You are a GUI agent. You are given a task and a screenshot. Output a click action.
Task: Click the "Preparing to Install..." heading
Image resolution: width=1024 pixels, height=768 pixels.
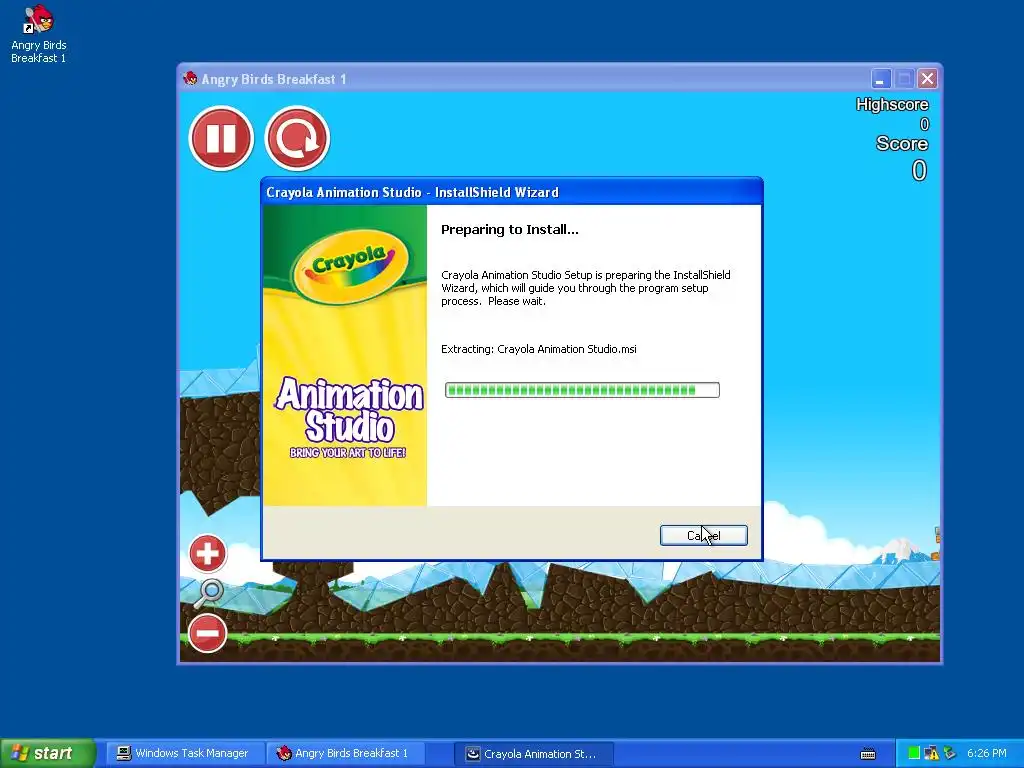(x=509, y=229)
